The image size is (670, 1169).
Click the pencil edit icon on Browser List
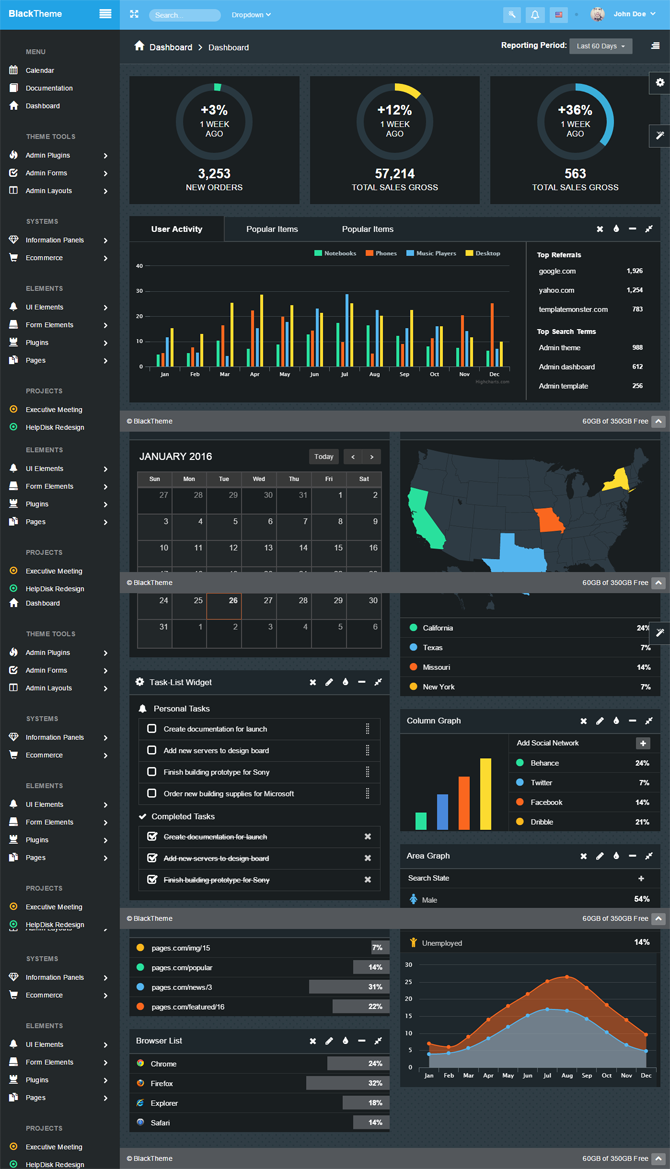(329, 1041)
